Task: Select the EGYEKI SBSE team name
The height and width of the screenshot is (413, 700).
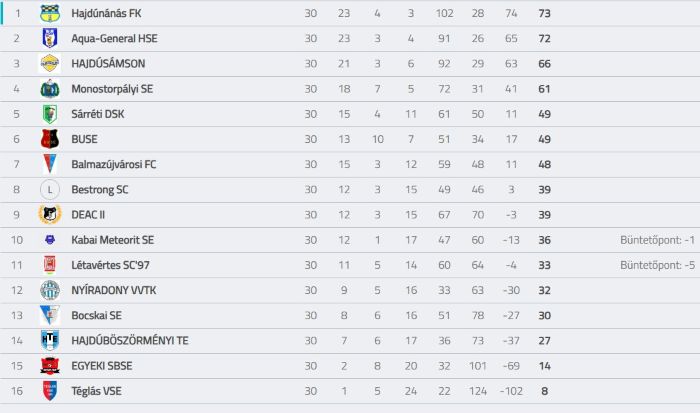Action: [x=102, y=366]
